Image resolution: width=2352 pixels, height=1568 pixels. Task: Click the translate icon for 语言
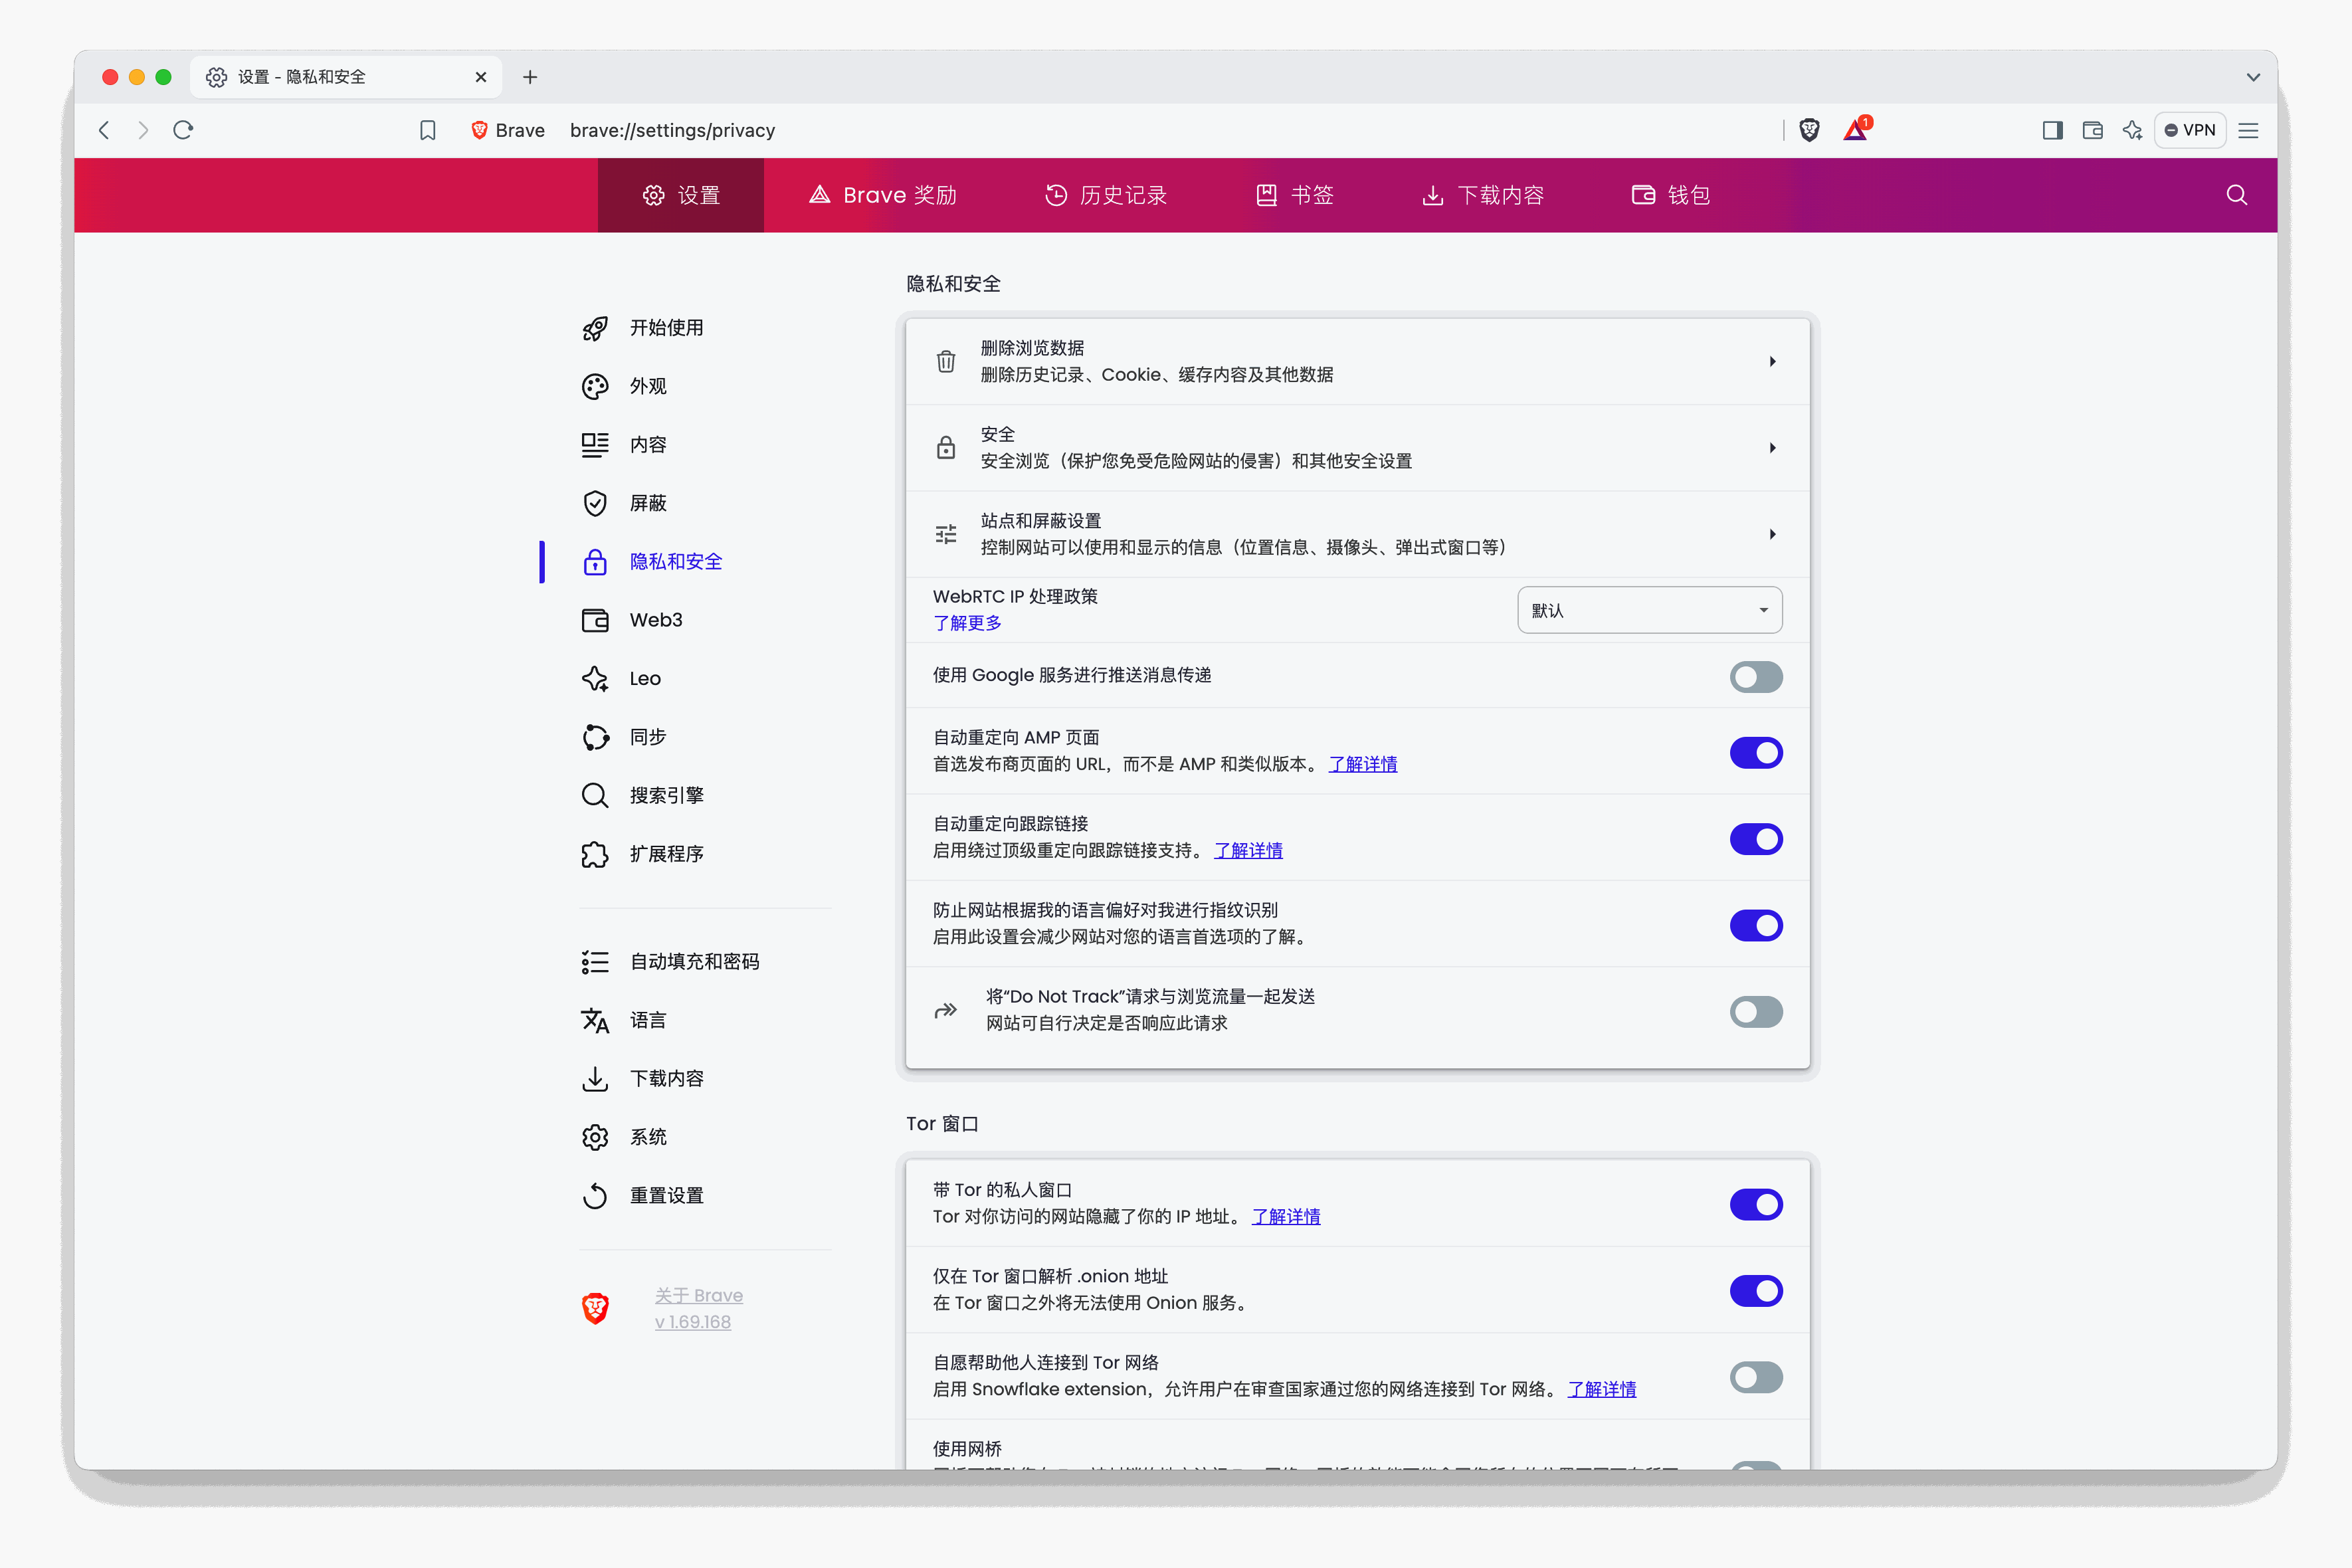(x=595, y=1020)
